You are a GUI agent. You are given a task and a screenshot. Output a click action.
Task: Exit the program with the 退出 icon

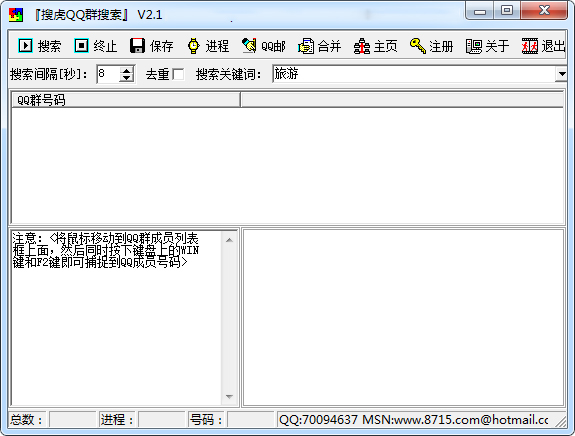pyautogui.click(x=530, y=46)
